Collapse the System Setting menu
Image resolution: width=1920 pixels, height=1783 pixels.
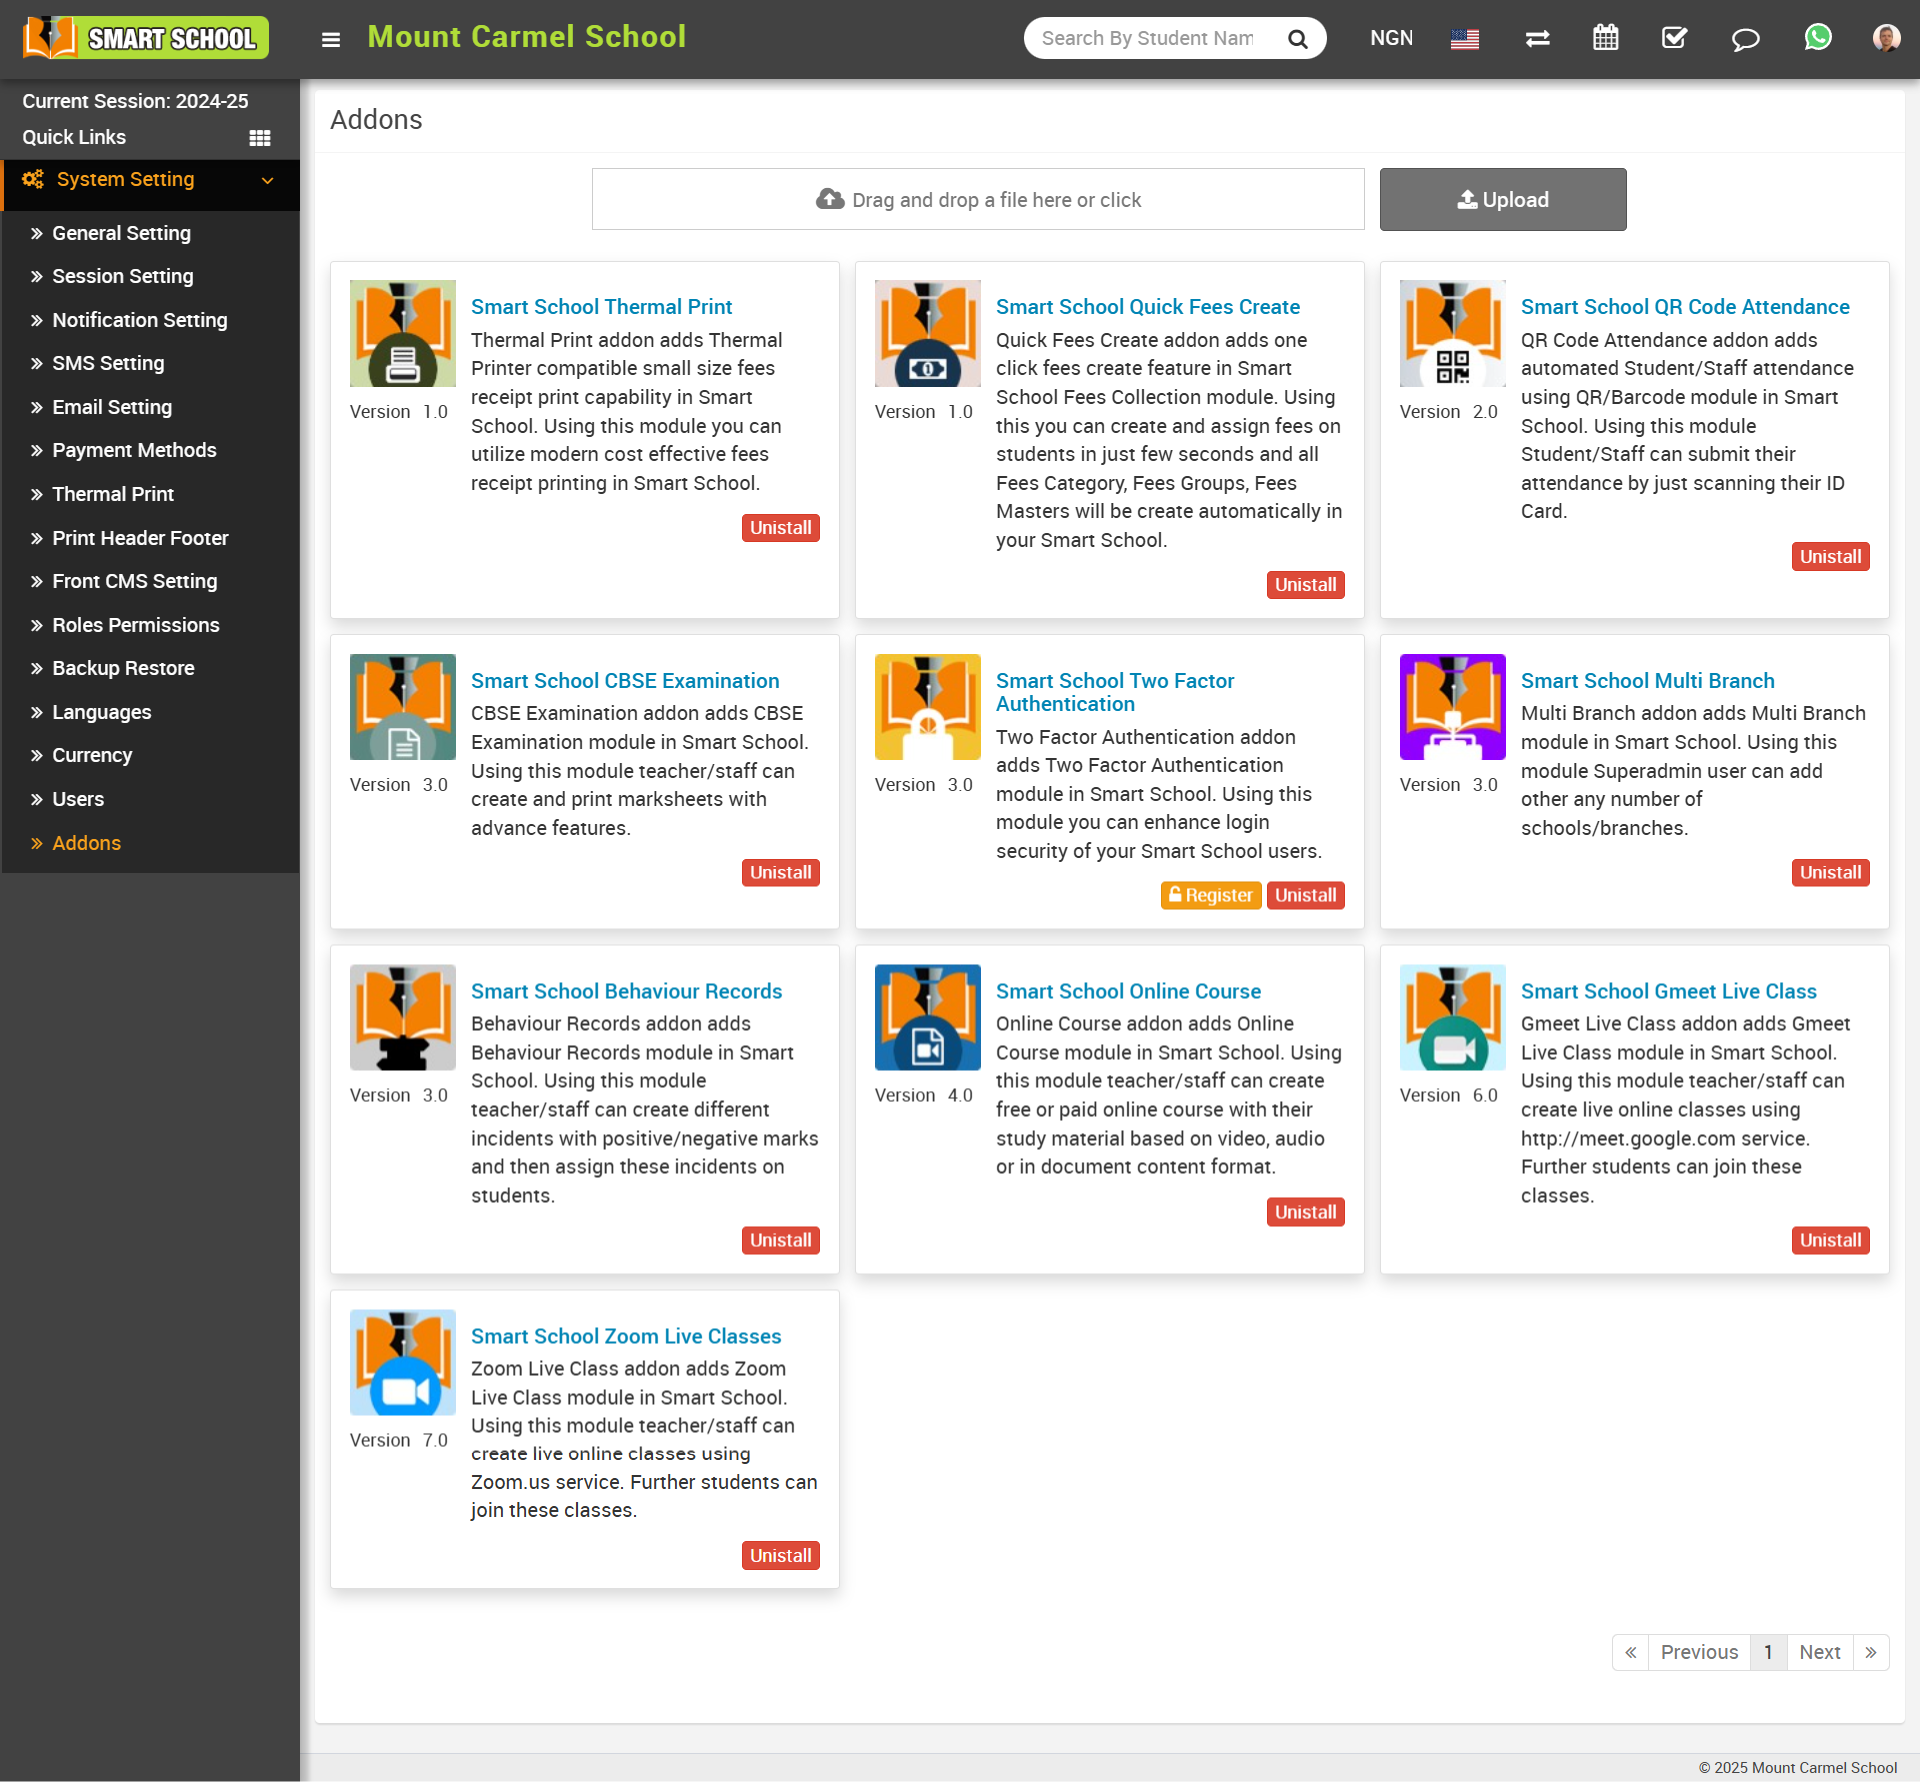coord(267,180)
